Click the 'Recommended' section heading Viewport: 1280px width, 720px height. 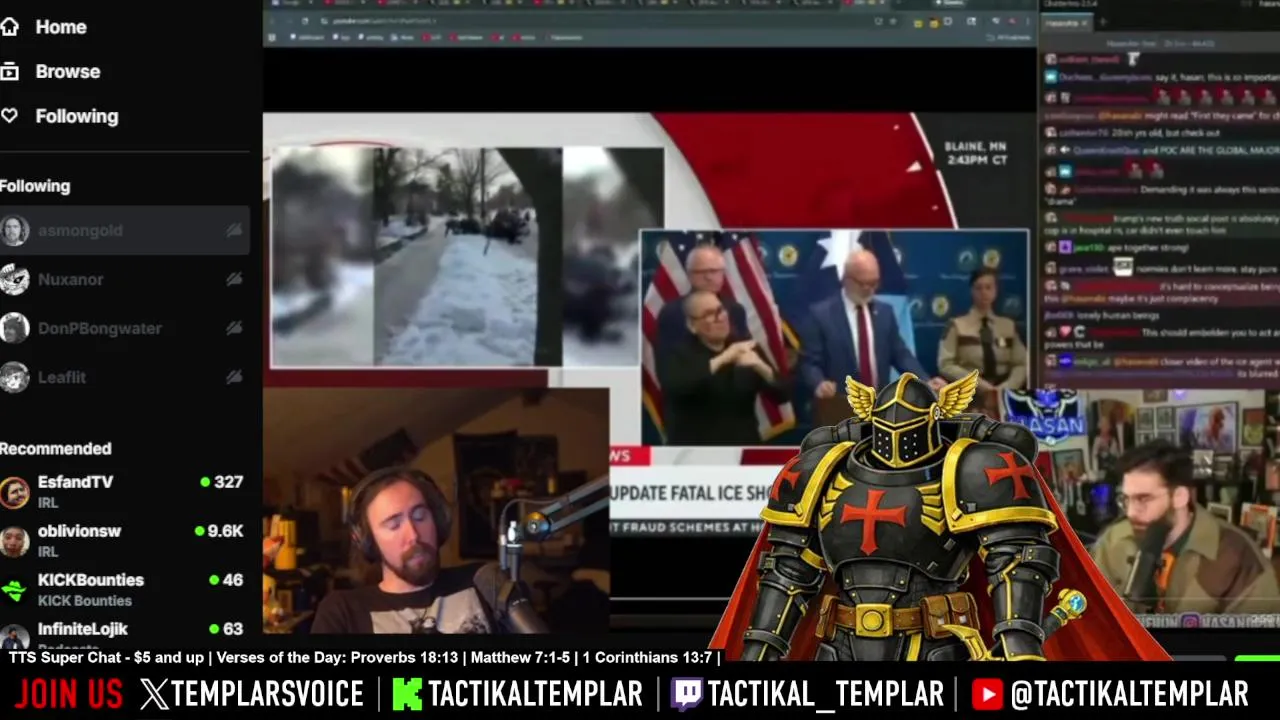click(x=56, y=449)
